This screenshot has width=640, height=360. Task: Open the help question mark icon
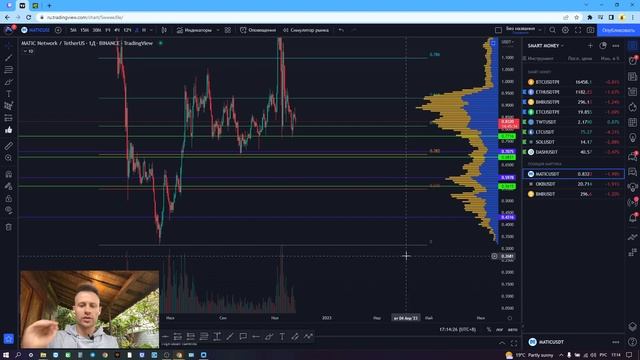[633, 342]
